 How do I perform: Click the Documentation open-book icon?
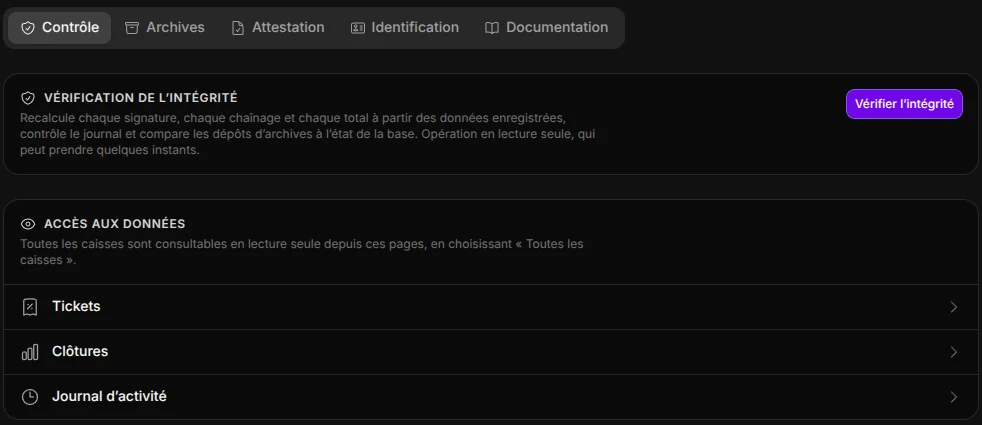tap(492, 28)
